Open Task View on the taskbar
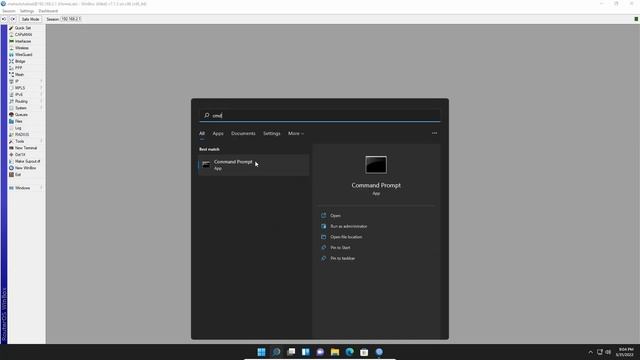Image resolution: width=640 pixels, height=360 pixels. pos(291,352)
